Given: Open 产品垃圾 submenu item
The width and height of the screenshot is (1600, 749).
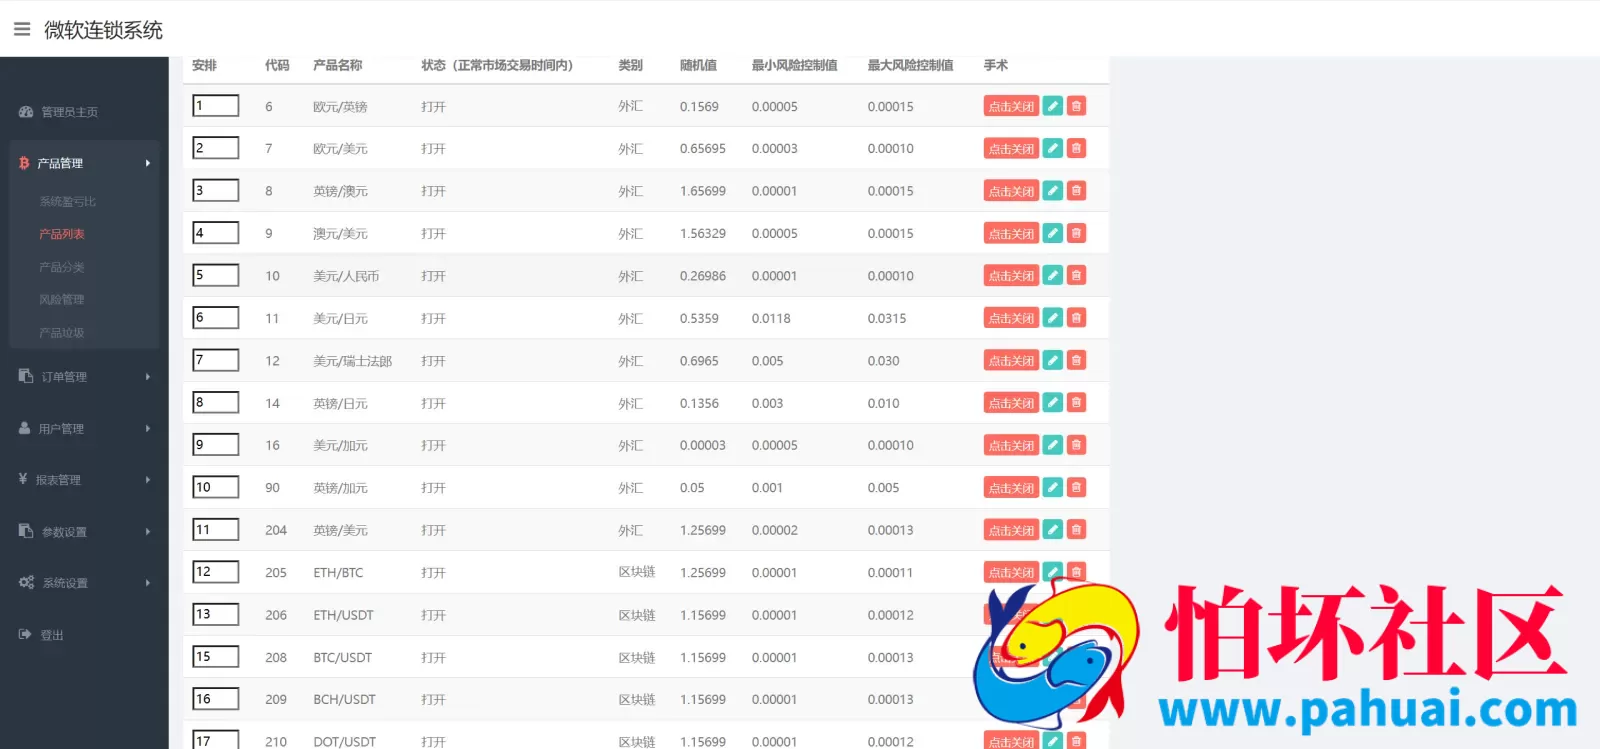Looking at the screenshot, I should [x=62, y=333].
